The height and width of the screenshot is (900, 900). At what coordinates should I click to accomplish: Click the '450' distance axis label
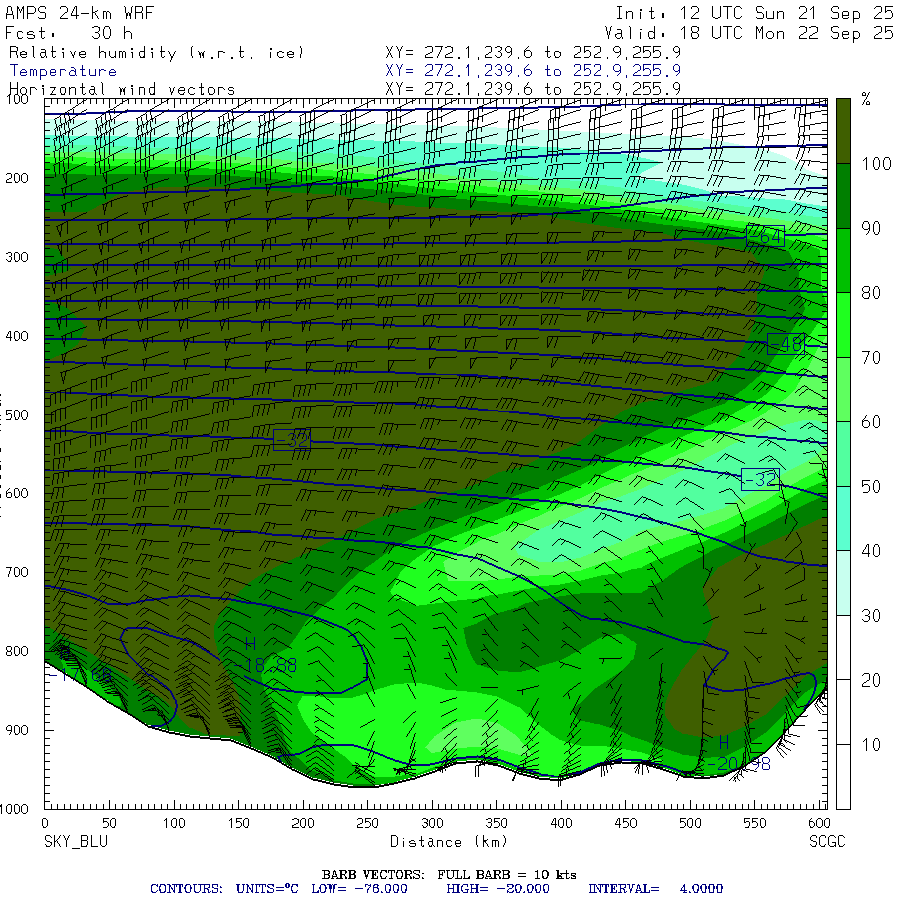626,823
